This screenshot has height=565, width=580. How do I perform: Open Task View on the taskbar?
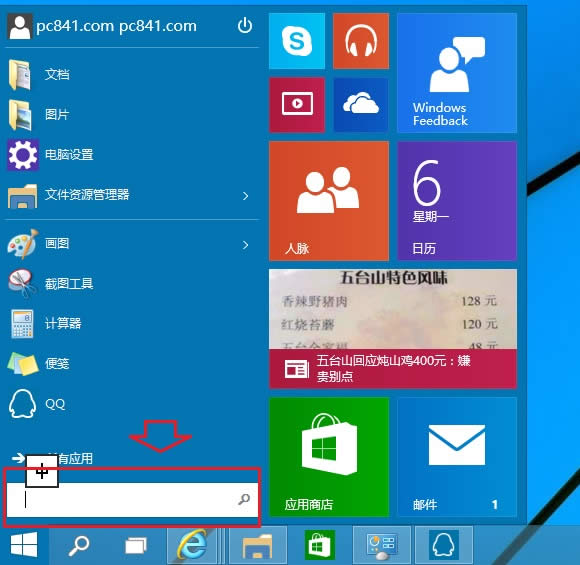[x=136, y=546]
